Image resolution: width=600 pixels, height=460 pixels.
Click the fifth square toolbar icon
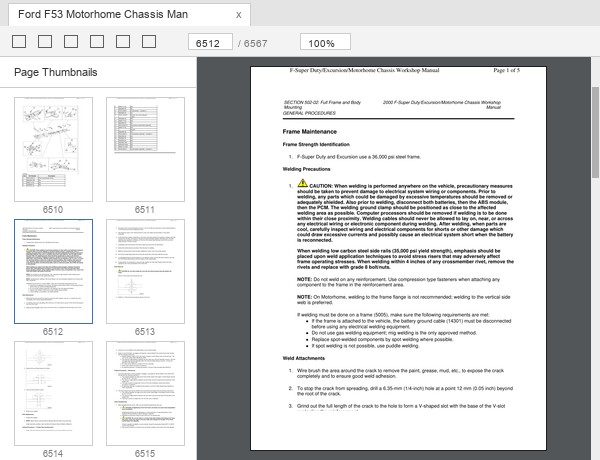tap(123, 42)
